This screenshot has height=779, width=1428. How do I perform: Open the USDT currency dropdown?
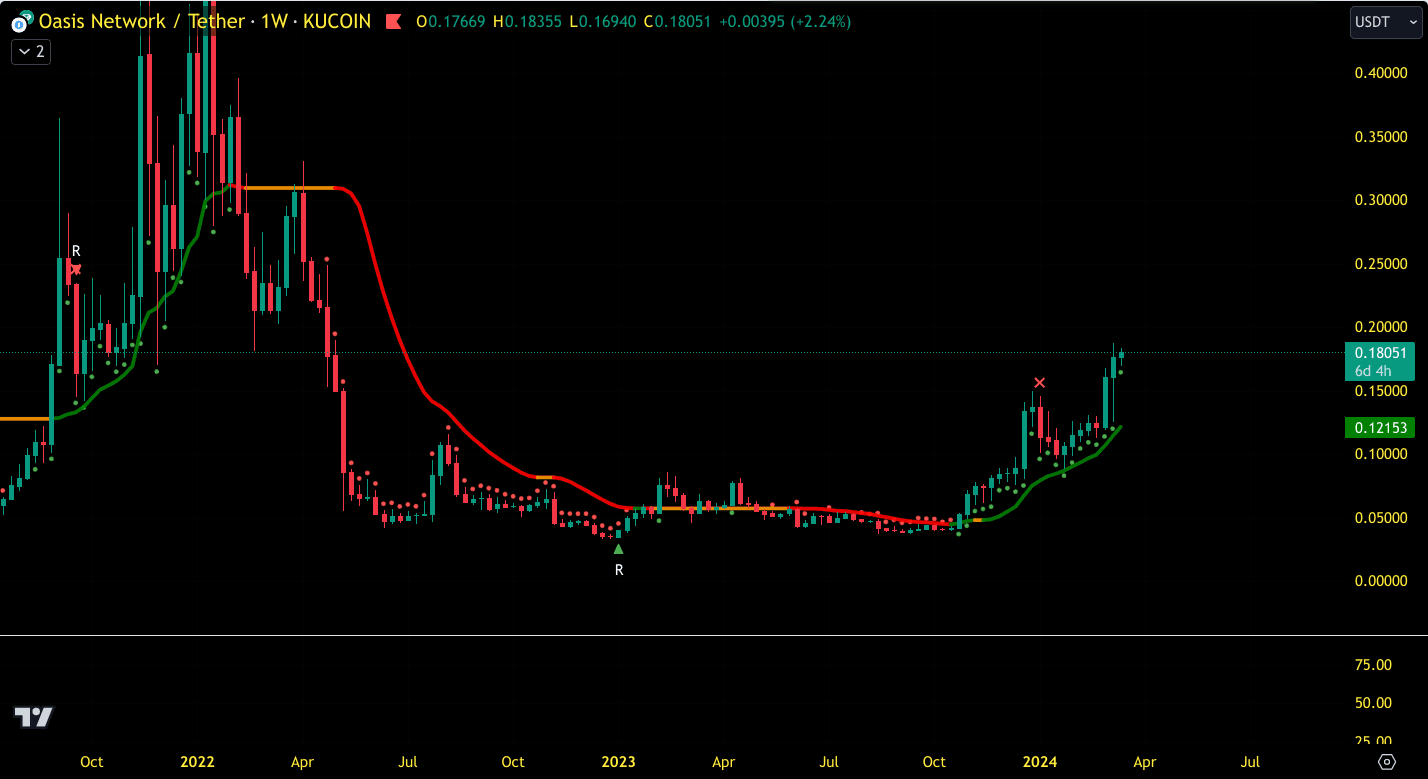coord(1385,22)
